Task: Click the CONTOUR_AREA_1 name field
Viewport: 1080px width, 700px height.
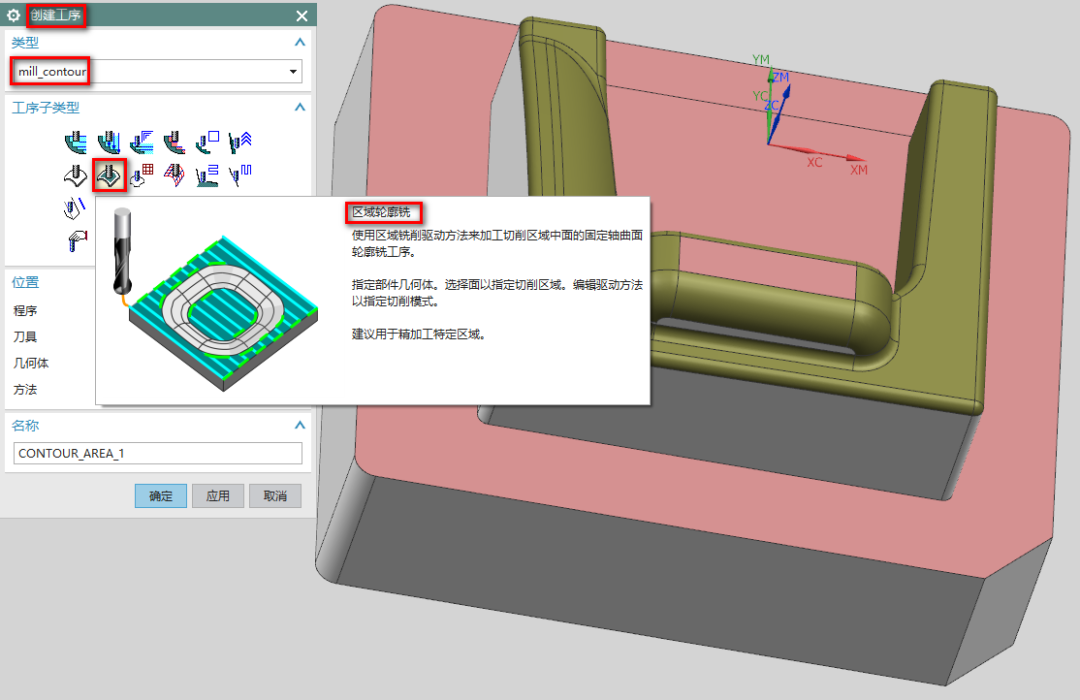Action: pos(158,453)
